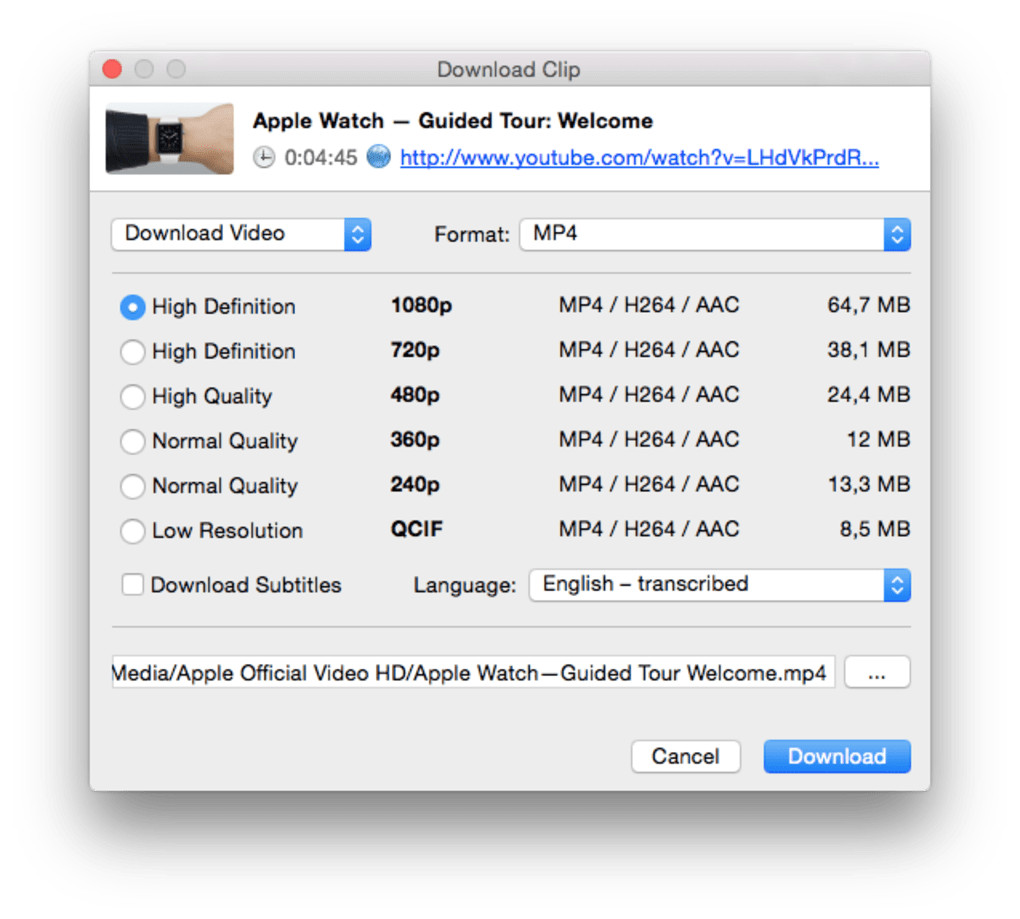Select the 1080p High Definition option
Viewport: 1020px width, 919px height.
(132, 307)
